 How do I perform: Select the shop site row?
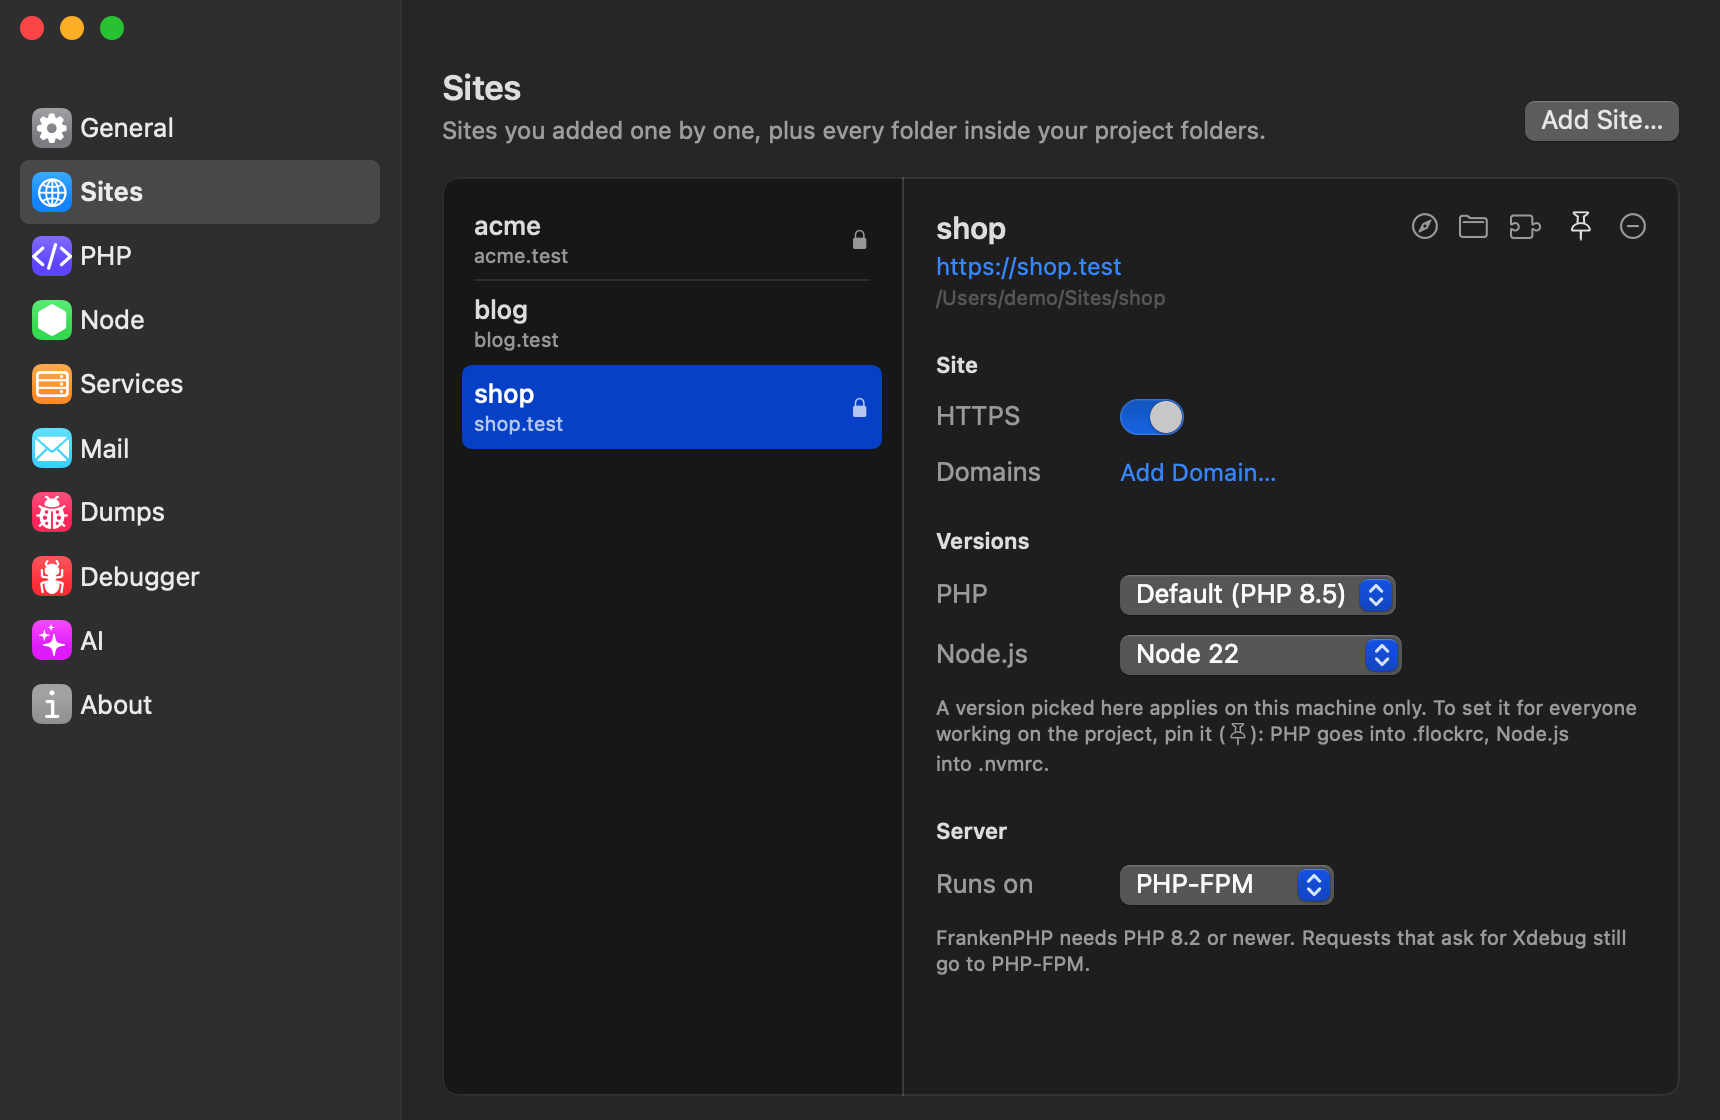(x=672, y=407)
